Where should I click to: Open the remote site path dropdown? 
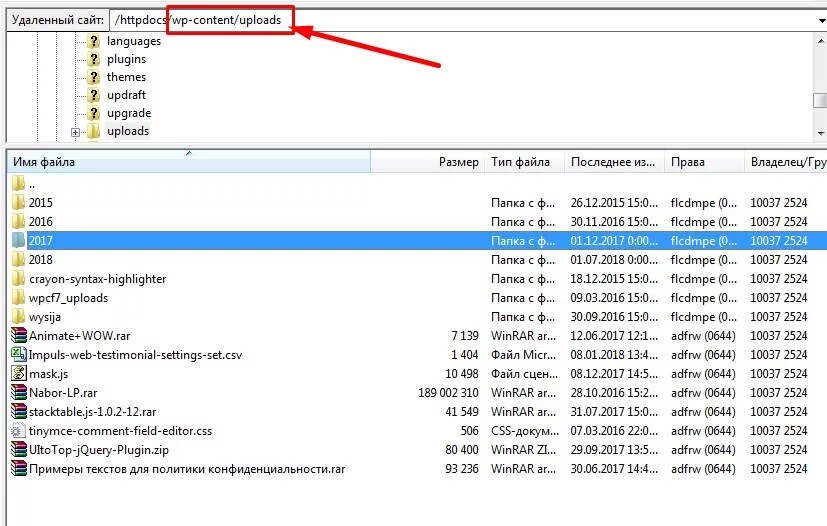pos(821,21)
